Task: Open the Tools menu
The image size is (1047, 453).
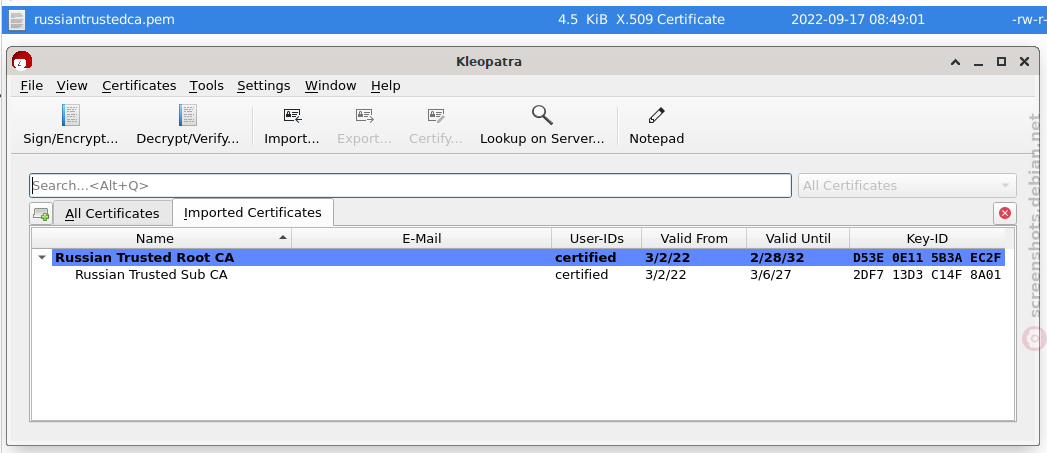Action: click(x=206, y=86)
